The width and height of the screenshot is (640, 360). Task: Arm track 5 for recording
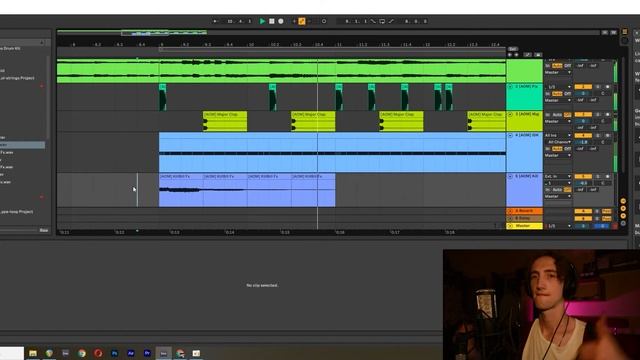(x=607, y=176)
